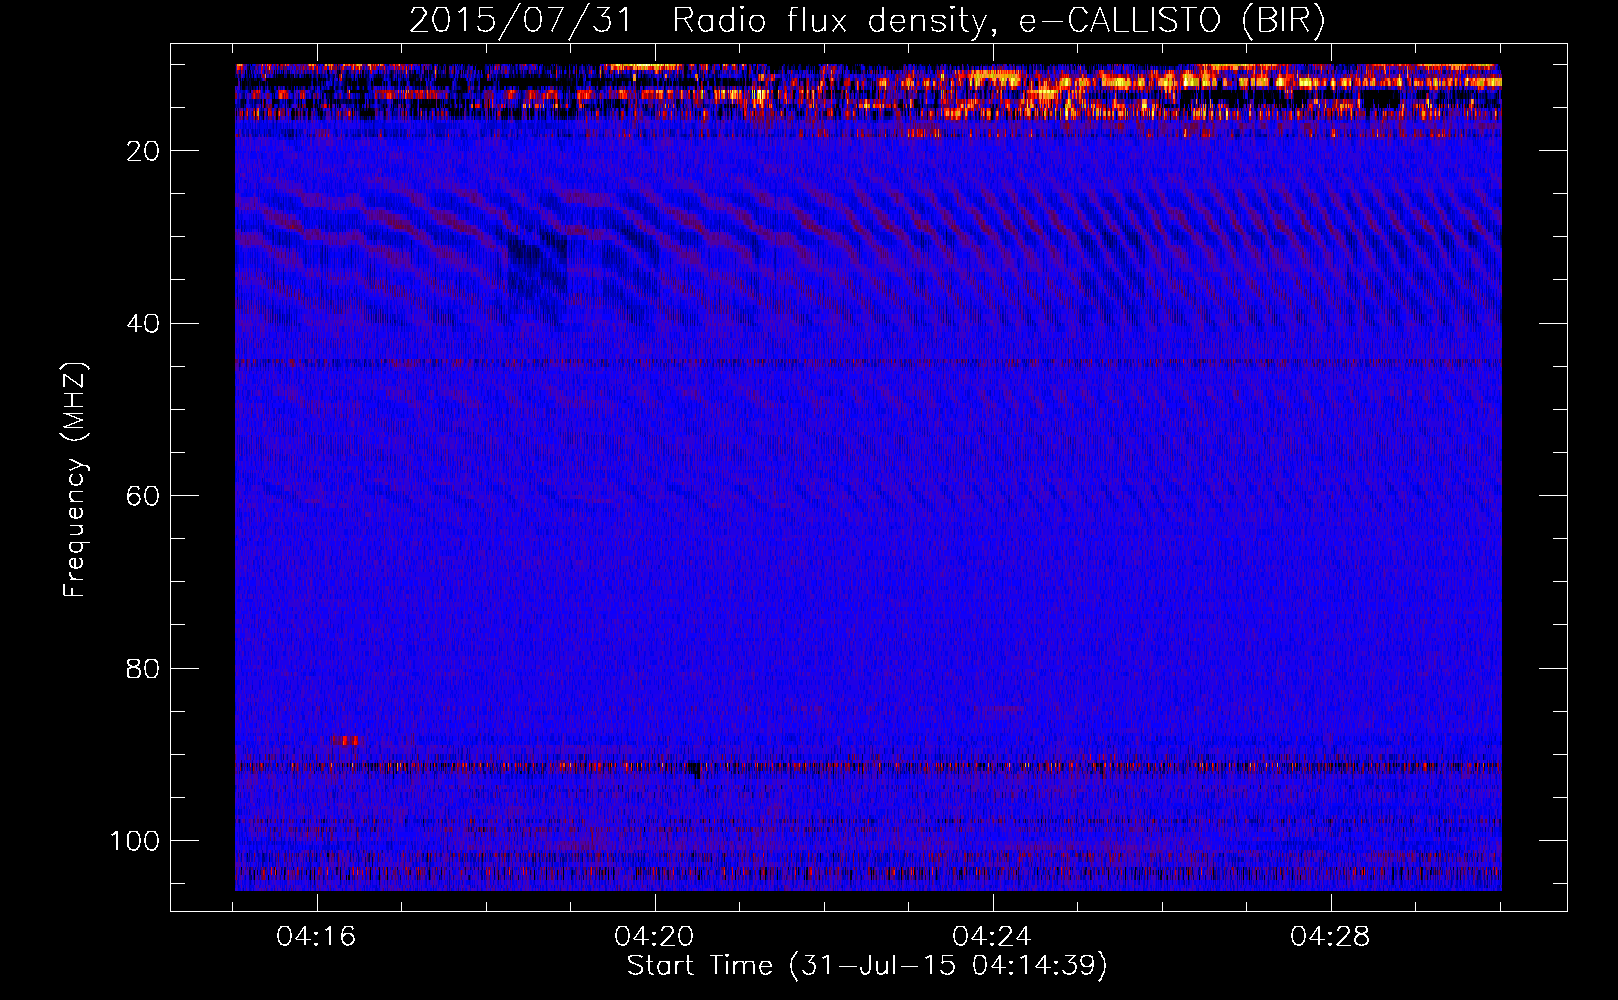
Task: Select the 60 MHz frequency tick label
Action: click(143, 496)
